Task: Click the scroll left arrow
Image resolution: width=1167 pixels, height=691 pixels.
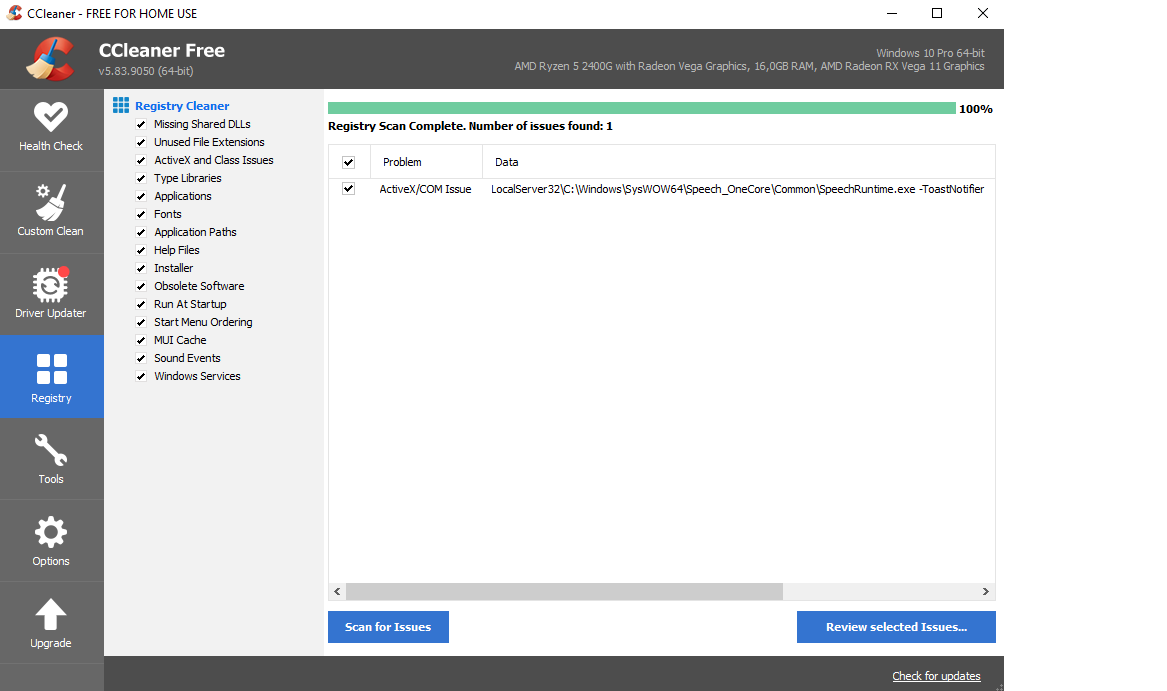Action: [337, 591]
